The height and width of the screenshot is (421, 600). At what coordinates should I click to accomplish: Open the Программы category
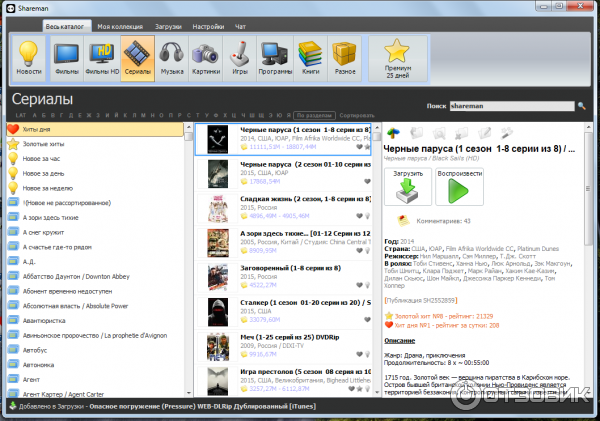pos(275,62)
